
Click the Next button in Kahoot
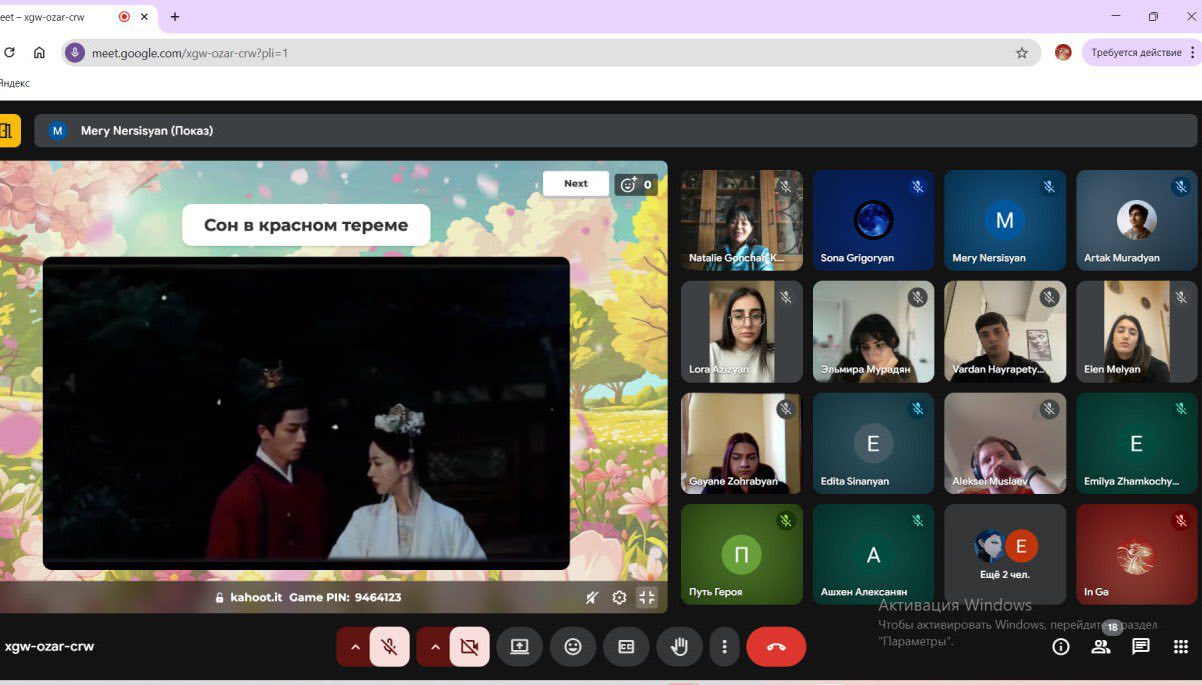[x=575, y=184]
